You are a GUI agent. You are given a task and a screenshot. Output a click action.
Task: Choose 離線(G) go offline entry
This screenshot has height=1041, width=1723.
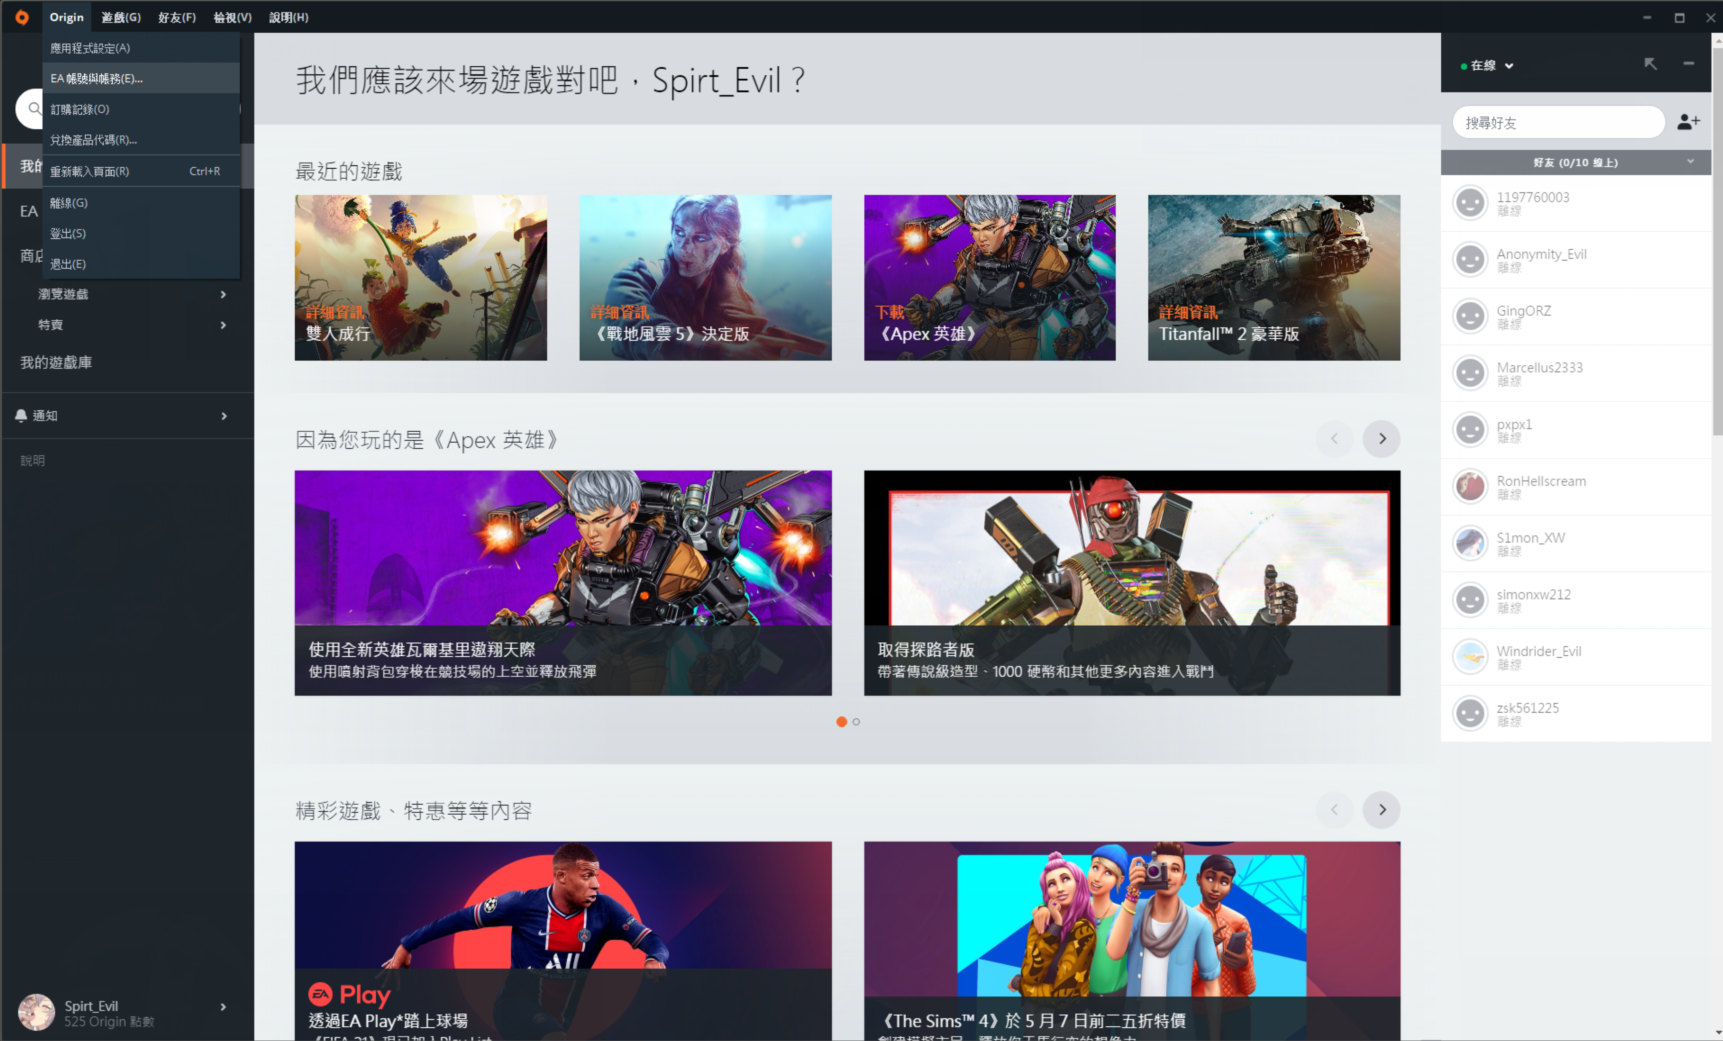[x=141, y=203]
